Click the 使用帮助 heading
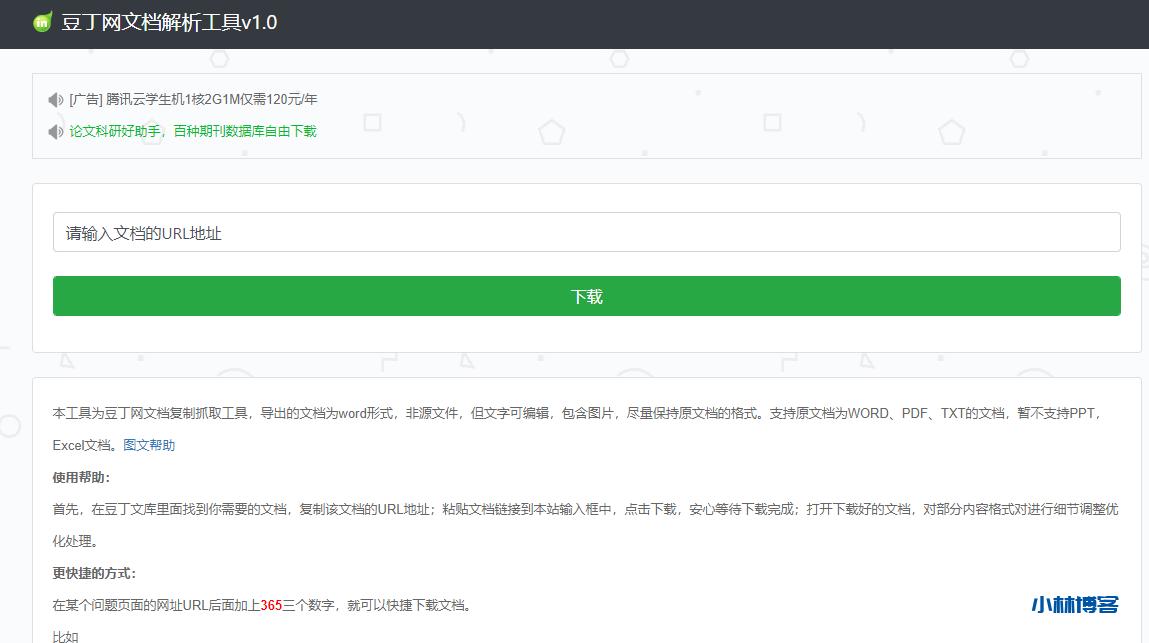The height and width of the screenshot is (643, 1149). [82, 478]
